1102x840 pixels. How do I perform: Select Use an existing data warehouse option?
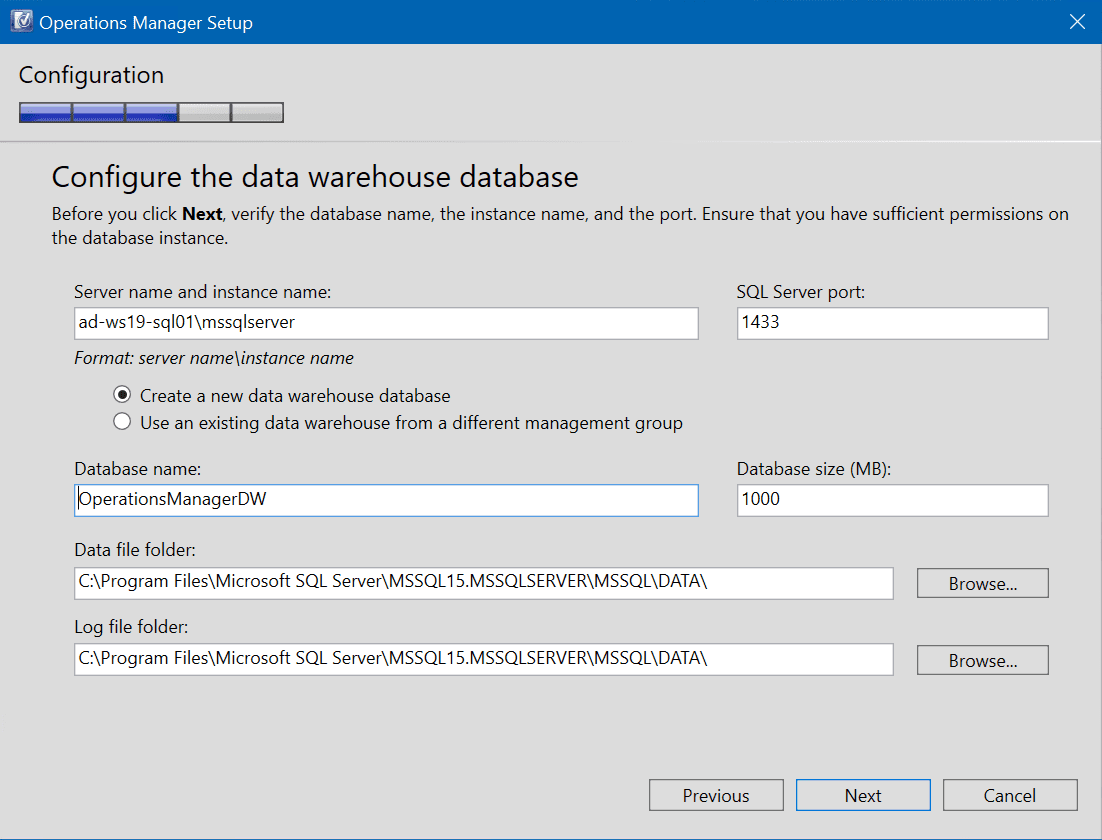(x=122, y=422)
